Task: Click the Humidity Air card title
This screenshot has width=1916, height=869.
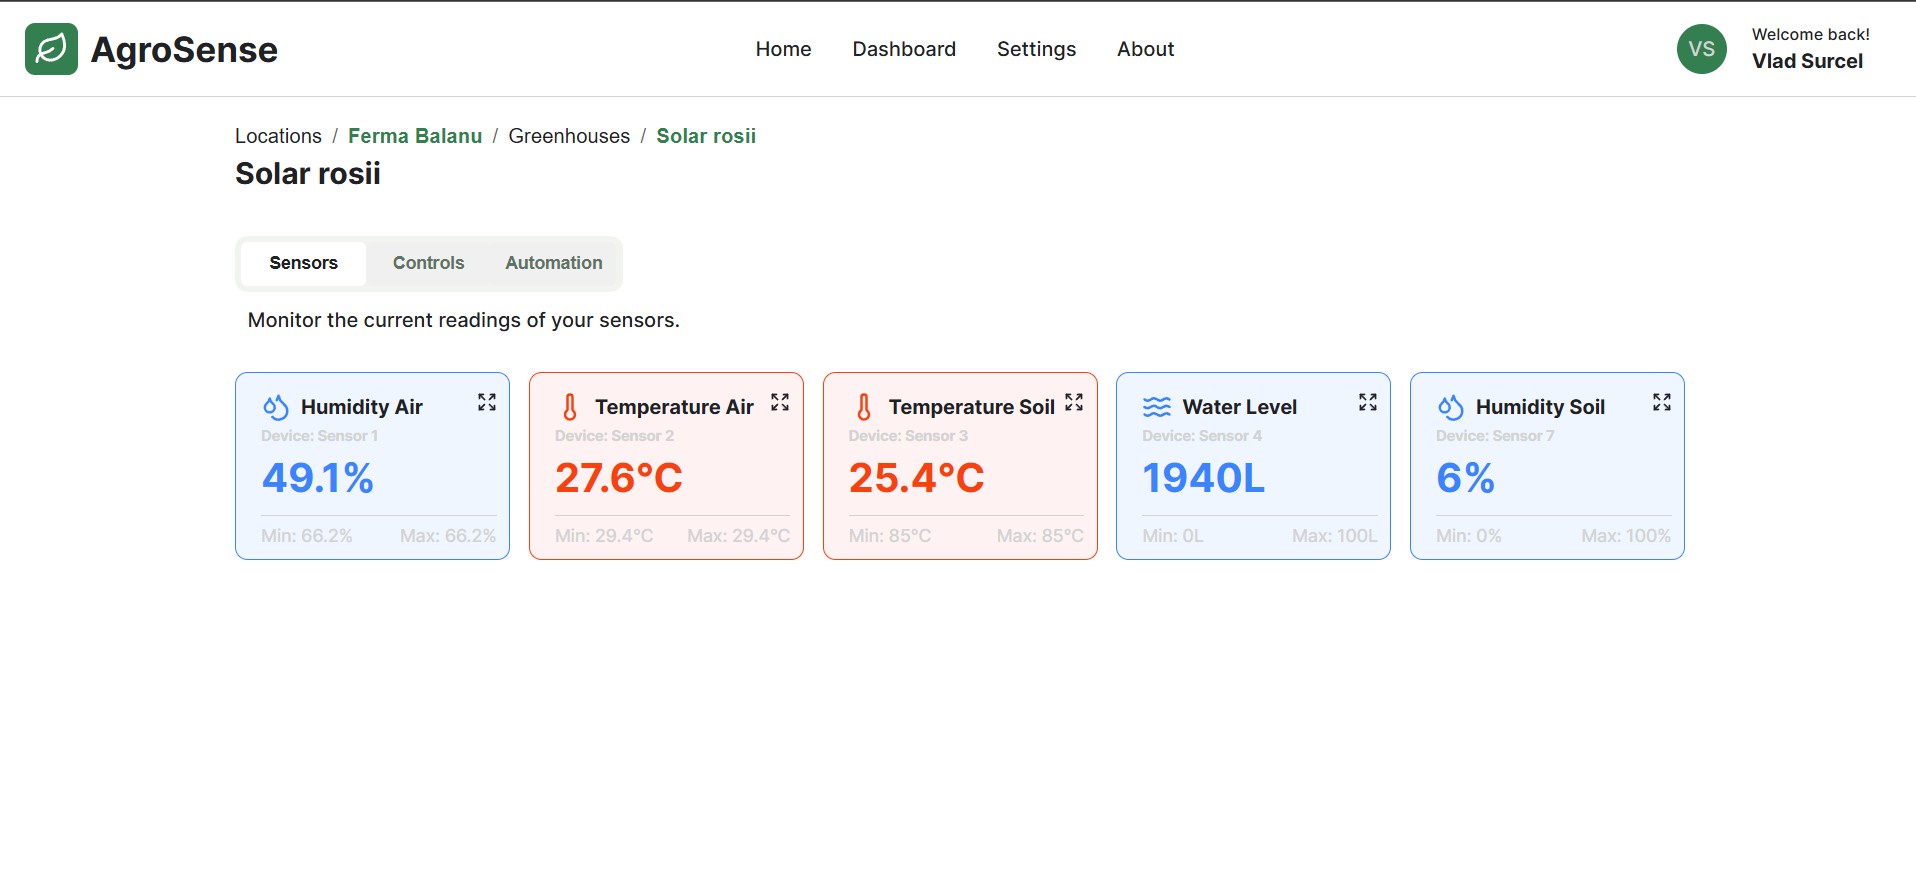Action: point(362,407)
